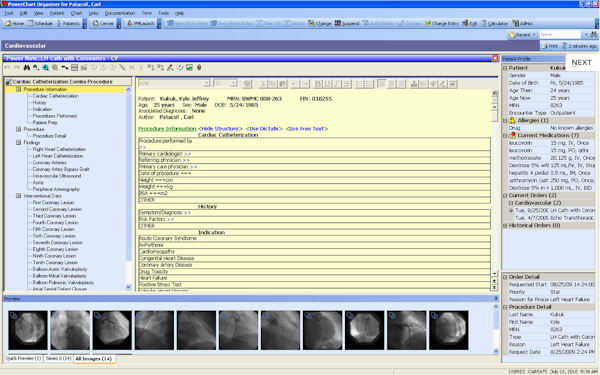600x375 pixels.
Task: Click the Procedure Information link
Action: pos(167,129)
